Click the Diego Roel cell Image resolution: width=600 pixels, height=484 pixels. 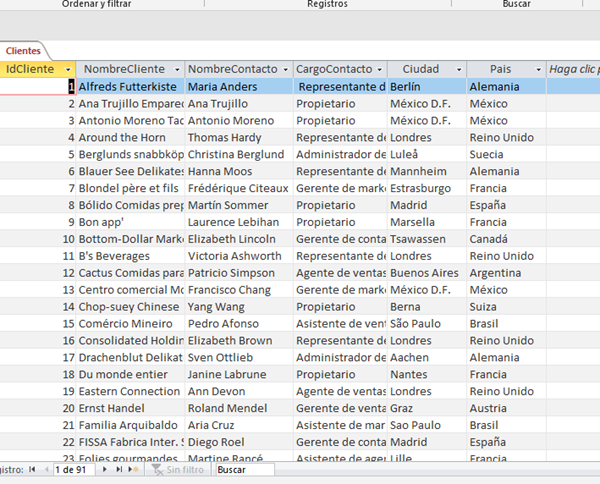click(x=239, y=442)
